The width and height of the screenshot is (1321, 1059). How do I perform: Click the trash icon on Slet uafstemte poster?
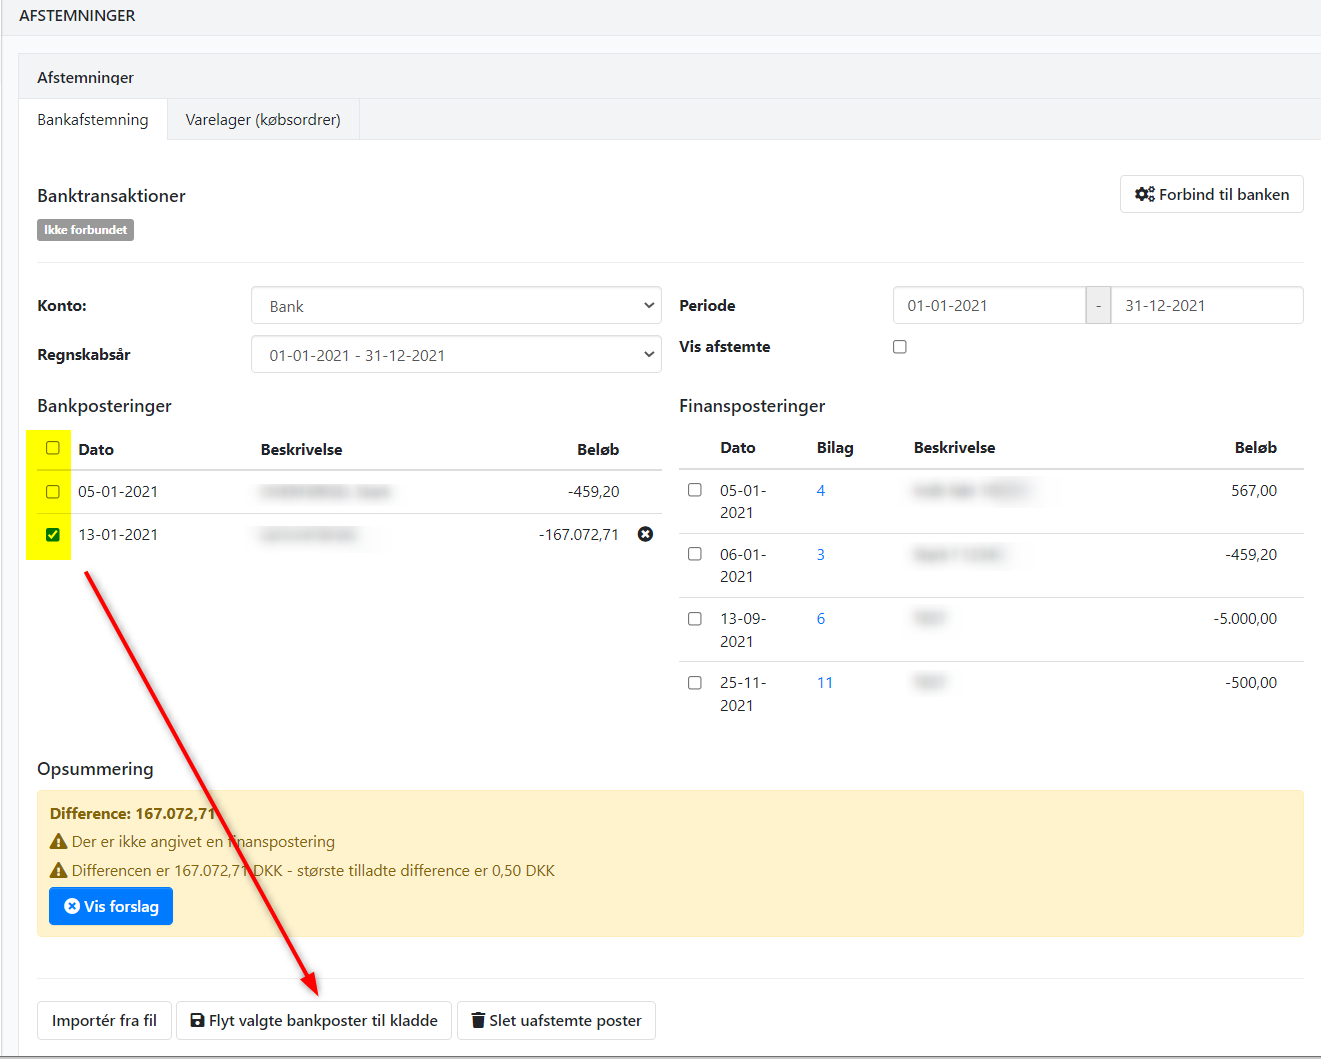pyautogui.click(x=478, y=1020)
